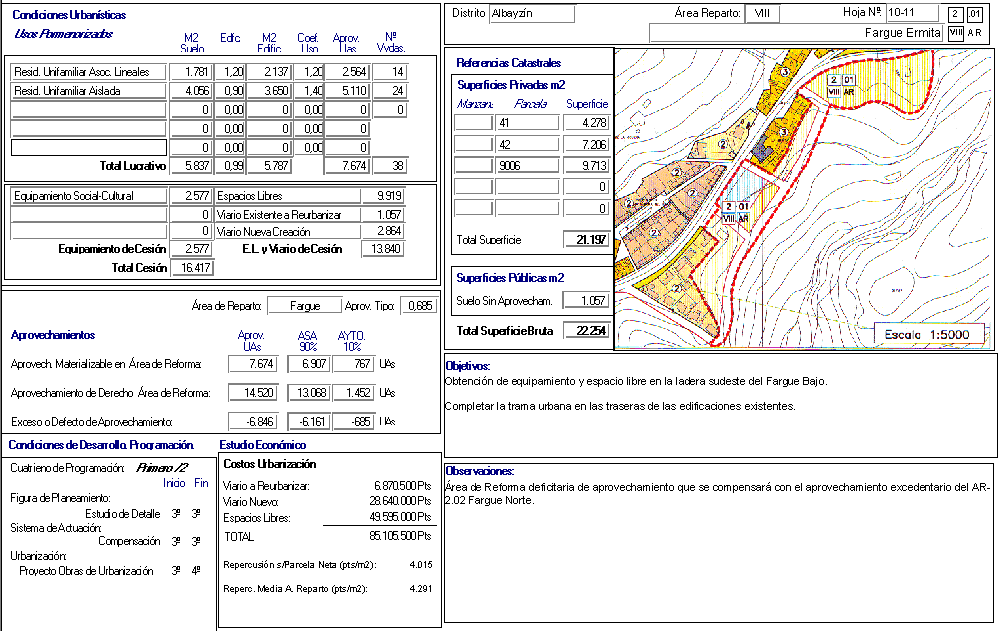Image resolution: width=1000 pixels, height=631 pixels.
Task: Select the Estudio de Detalle label
Action: (x=122, y=514)
